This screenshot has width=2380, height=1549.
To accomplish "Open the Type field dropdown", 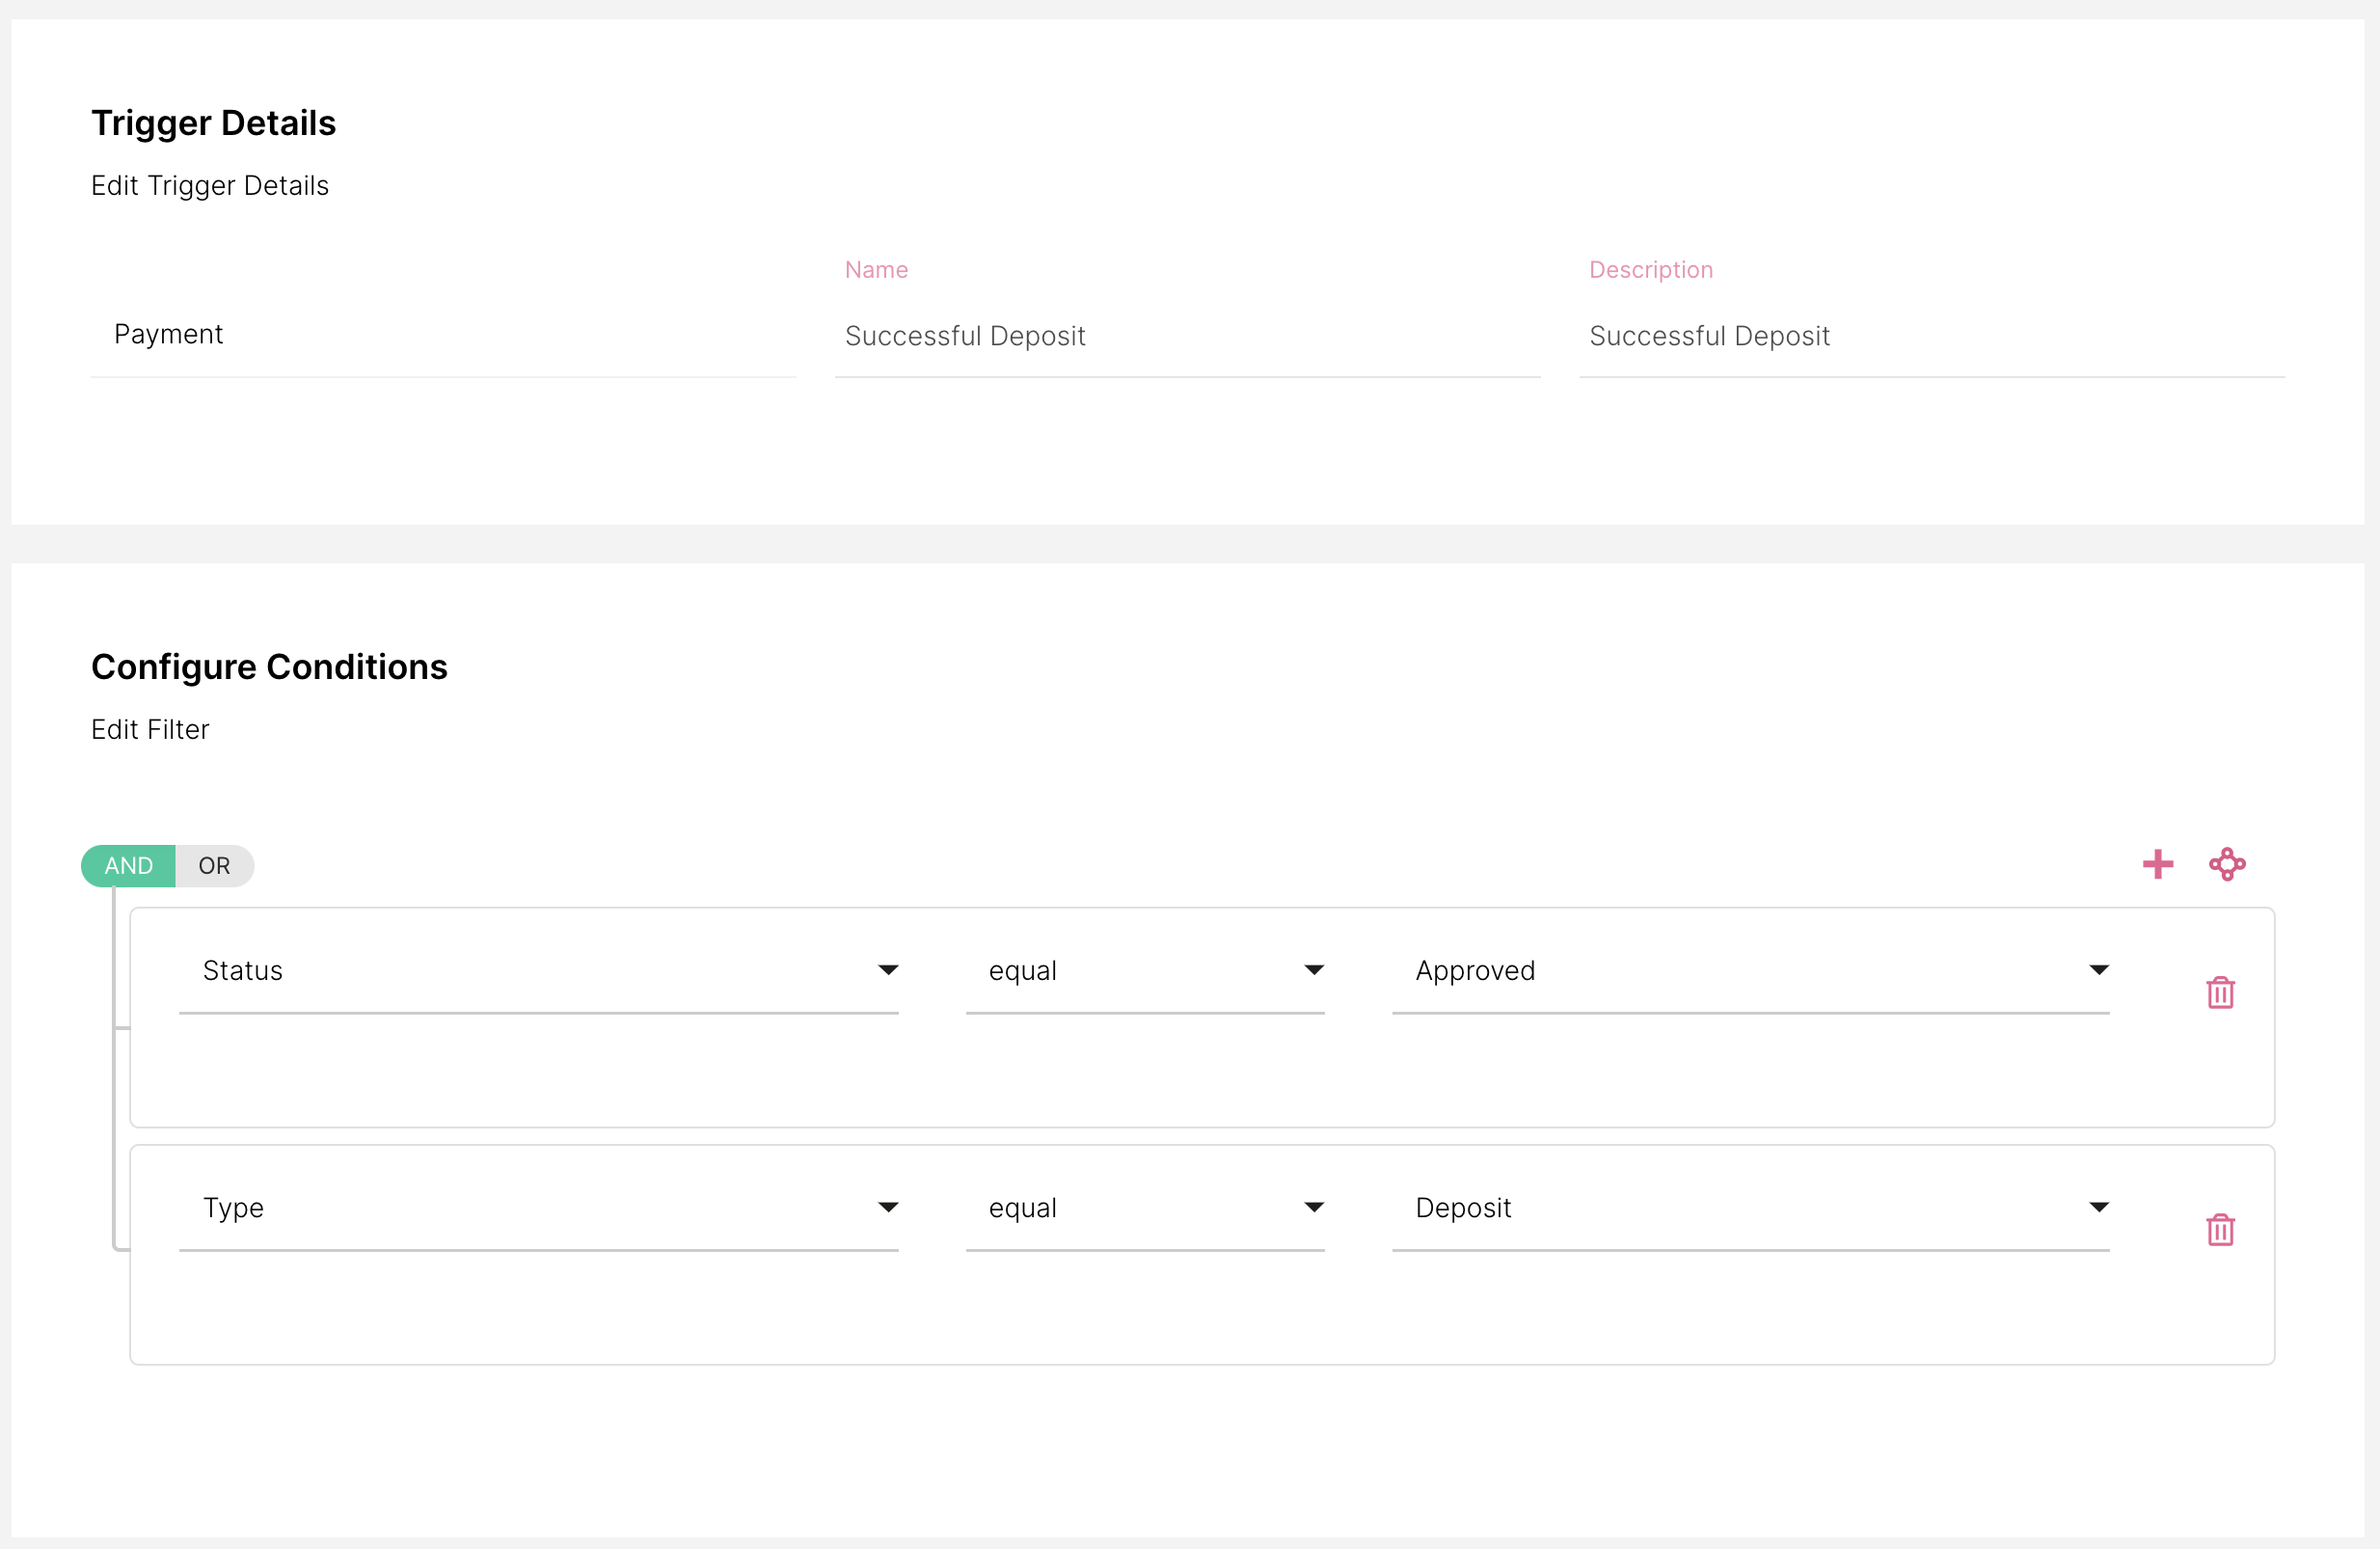I will pyautogui.click(x=539, y=1208).
